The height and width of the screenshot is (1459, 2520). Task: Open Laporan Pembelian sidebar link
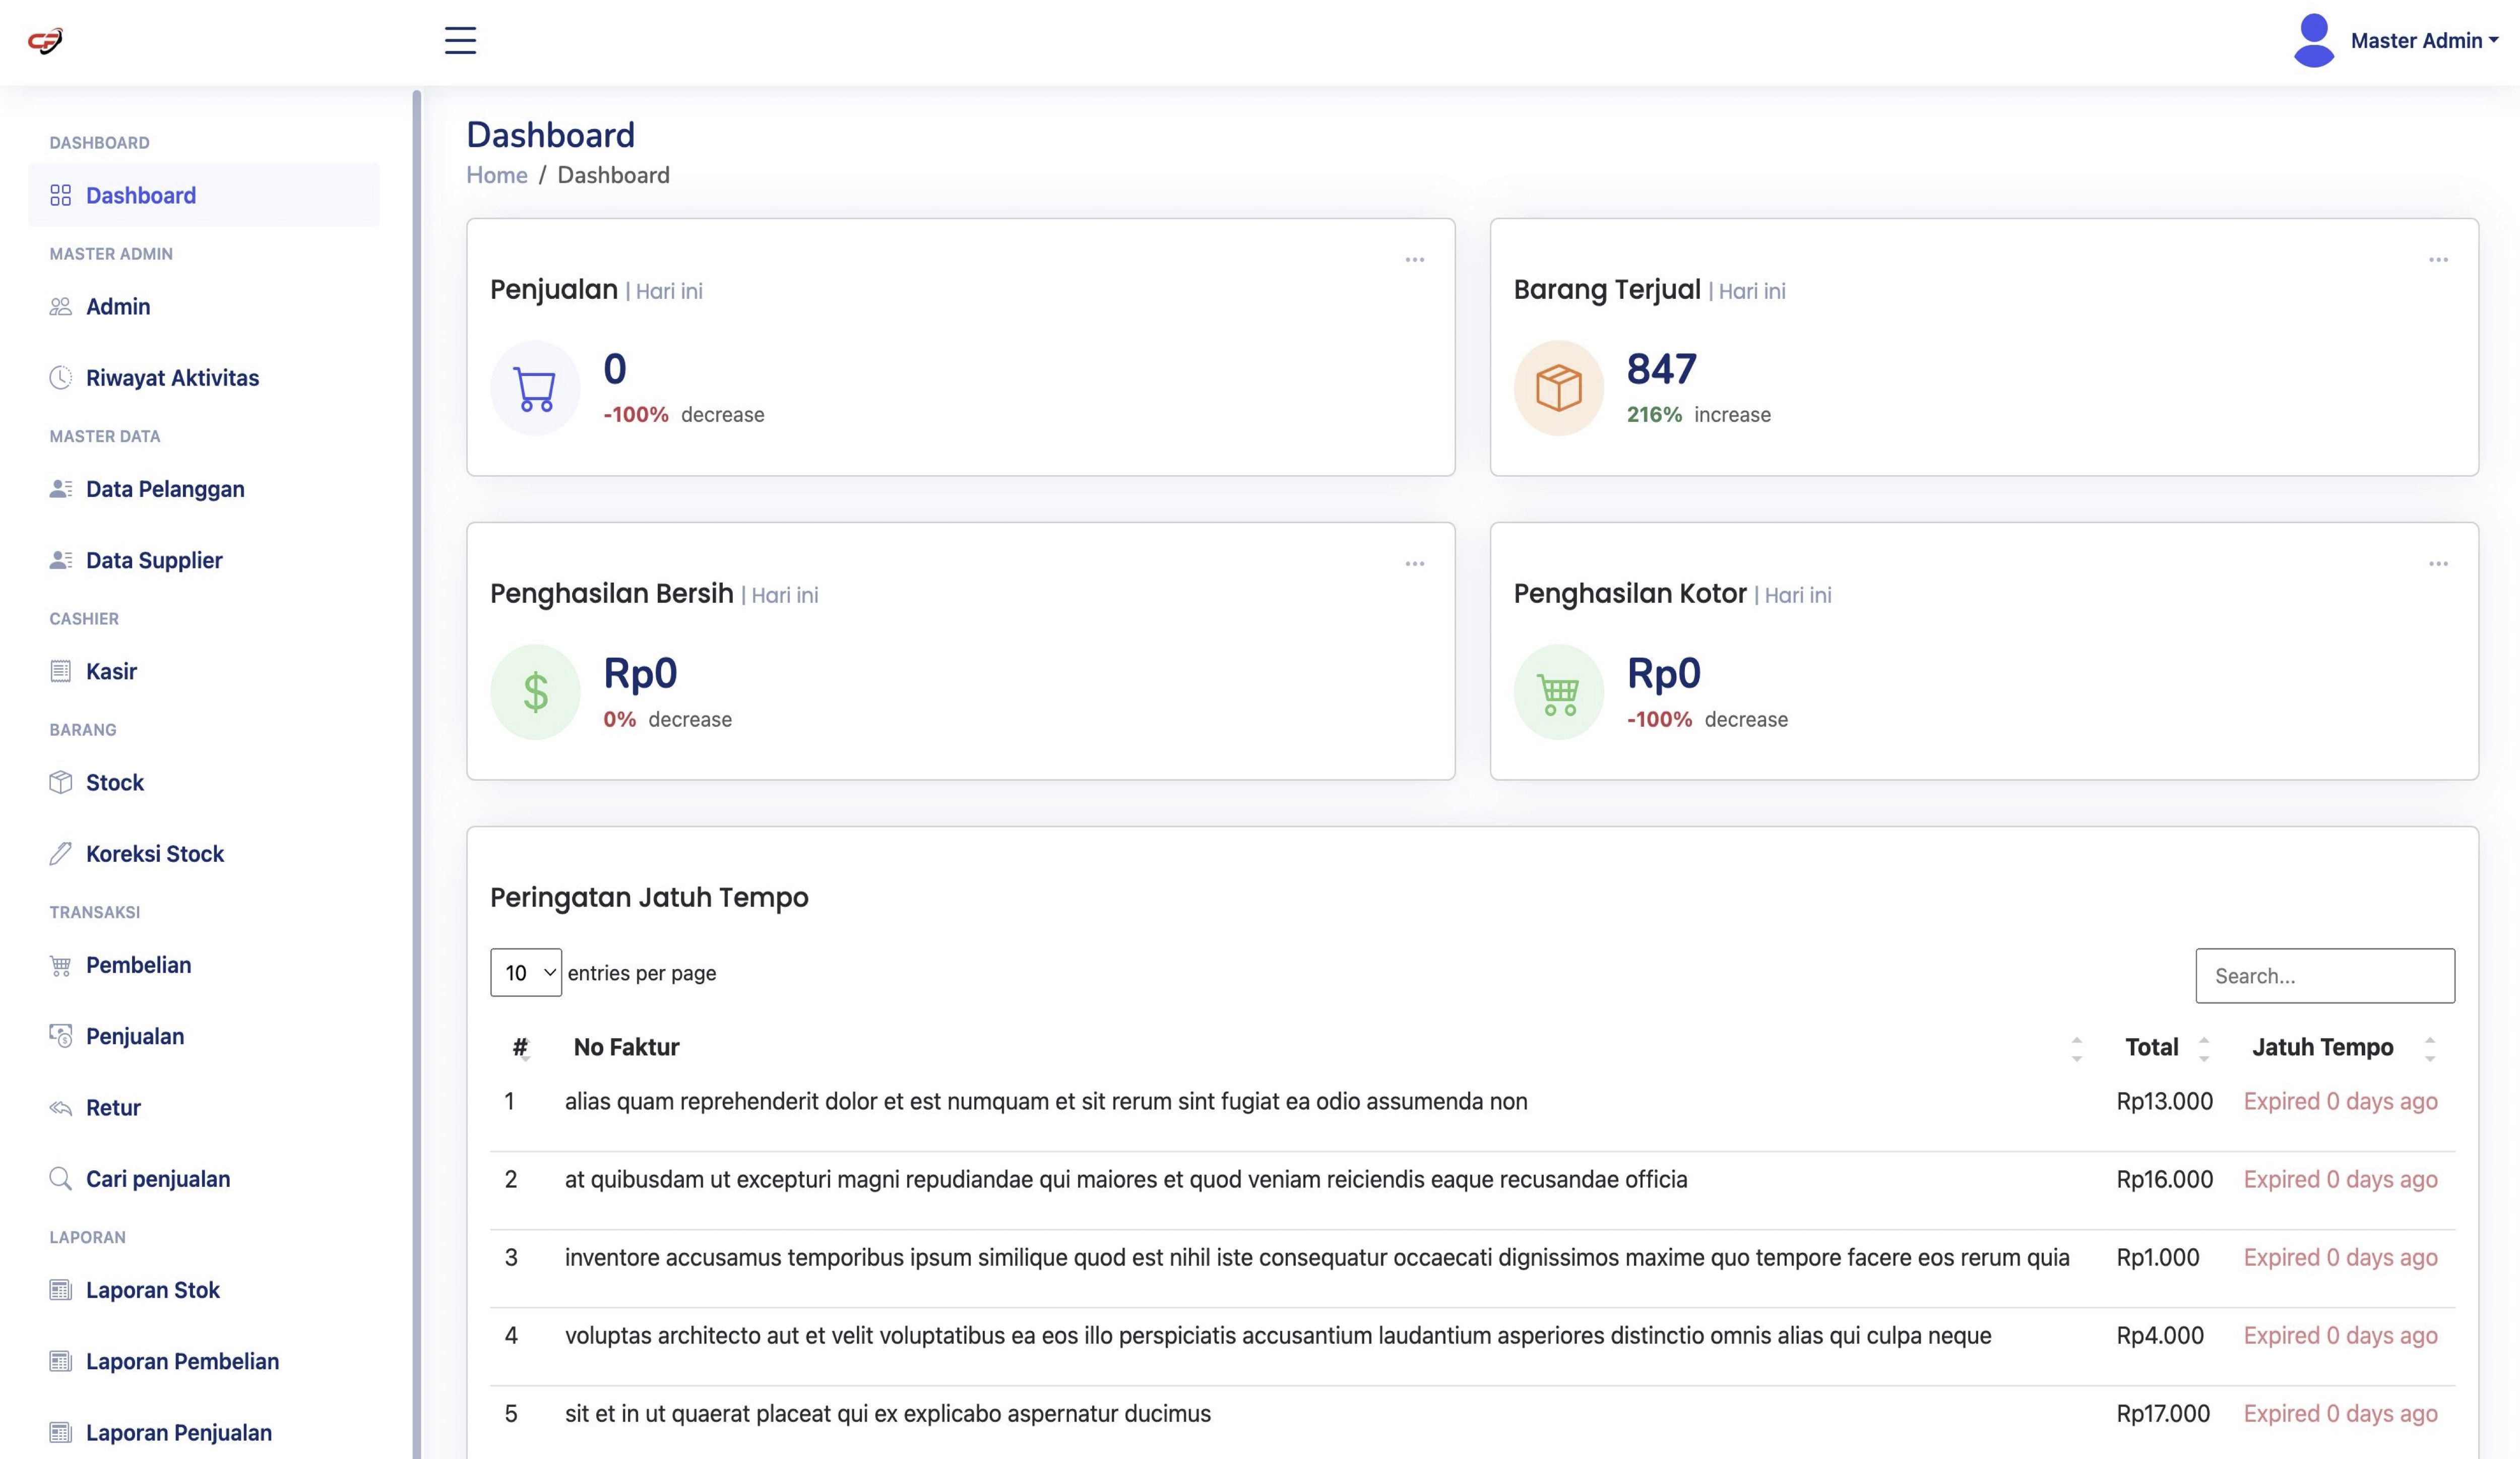182,1361
